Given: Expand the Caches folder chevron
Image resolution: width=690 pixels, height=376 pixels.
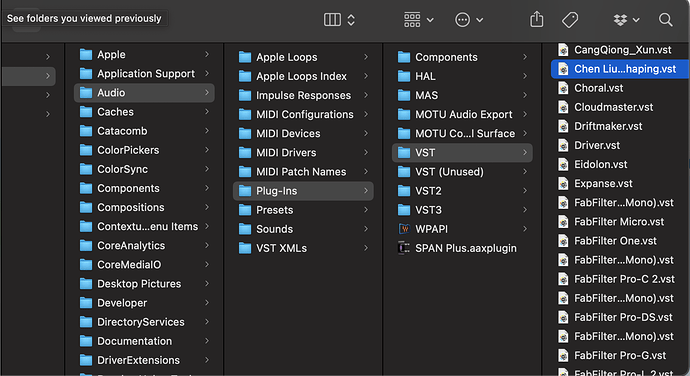Looking at the screenshot, I should [x=207, y=112].
